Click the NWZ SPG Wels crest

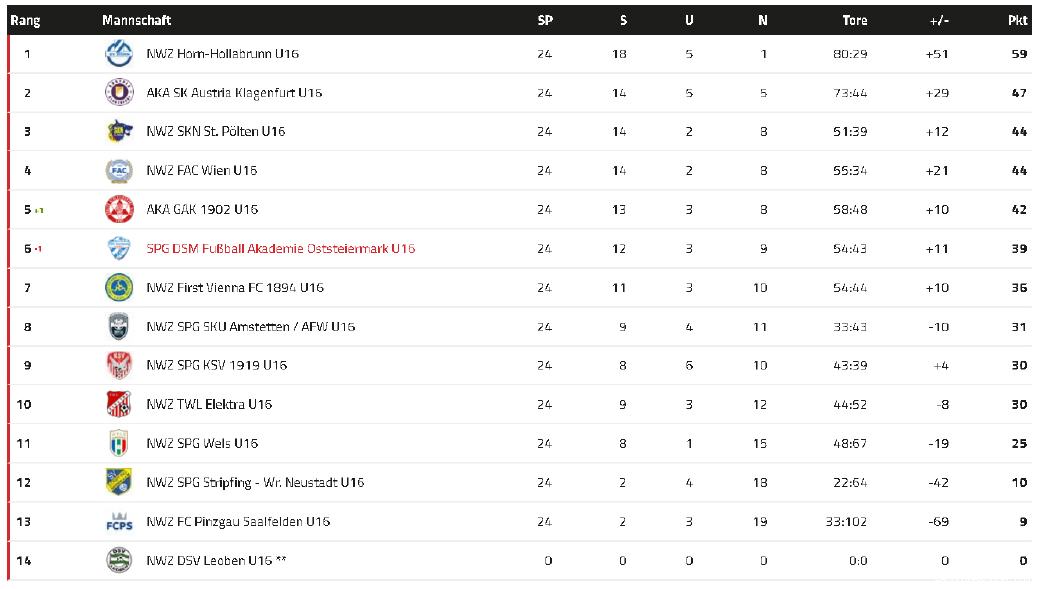click(x=119, y=444)
